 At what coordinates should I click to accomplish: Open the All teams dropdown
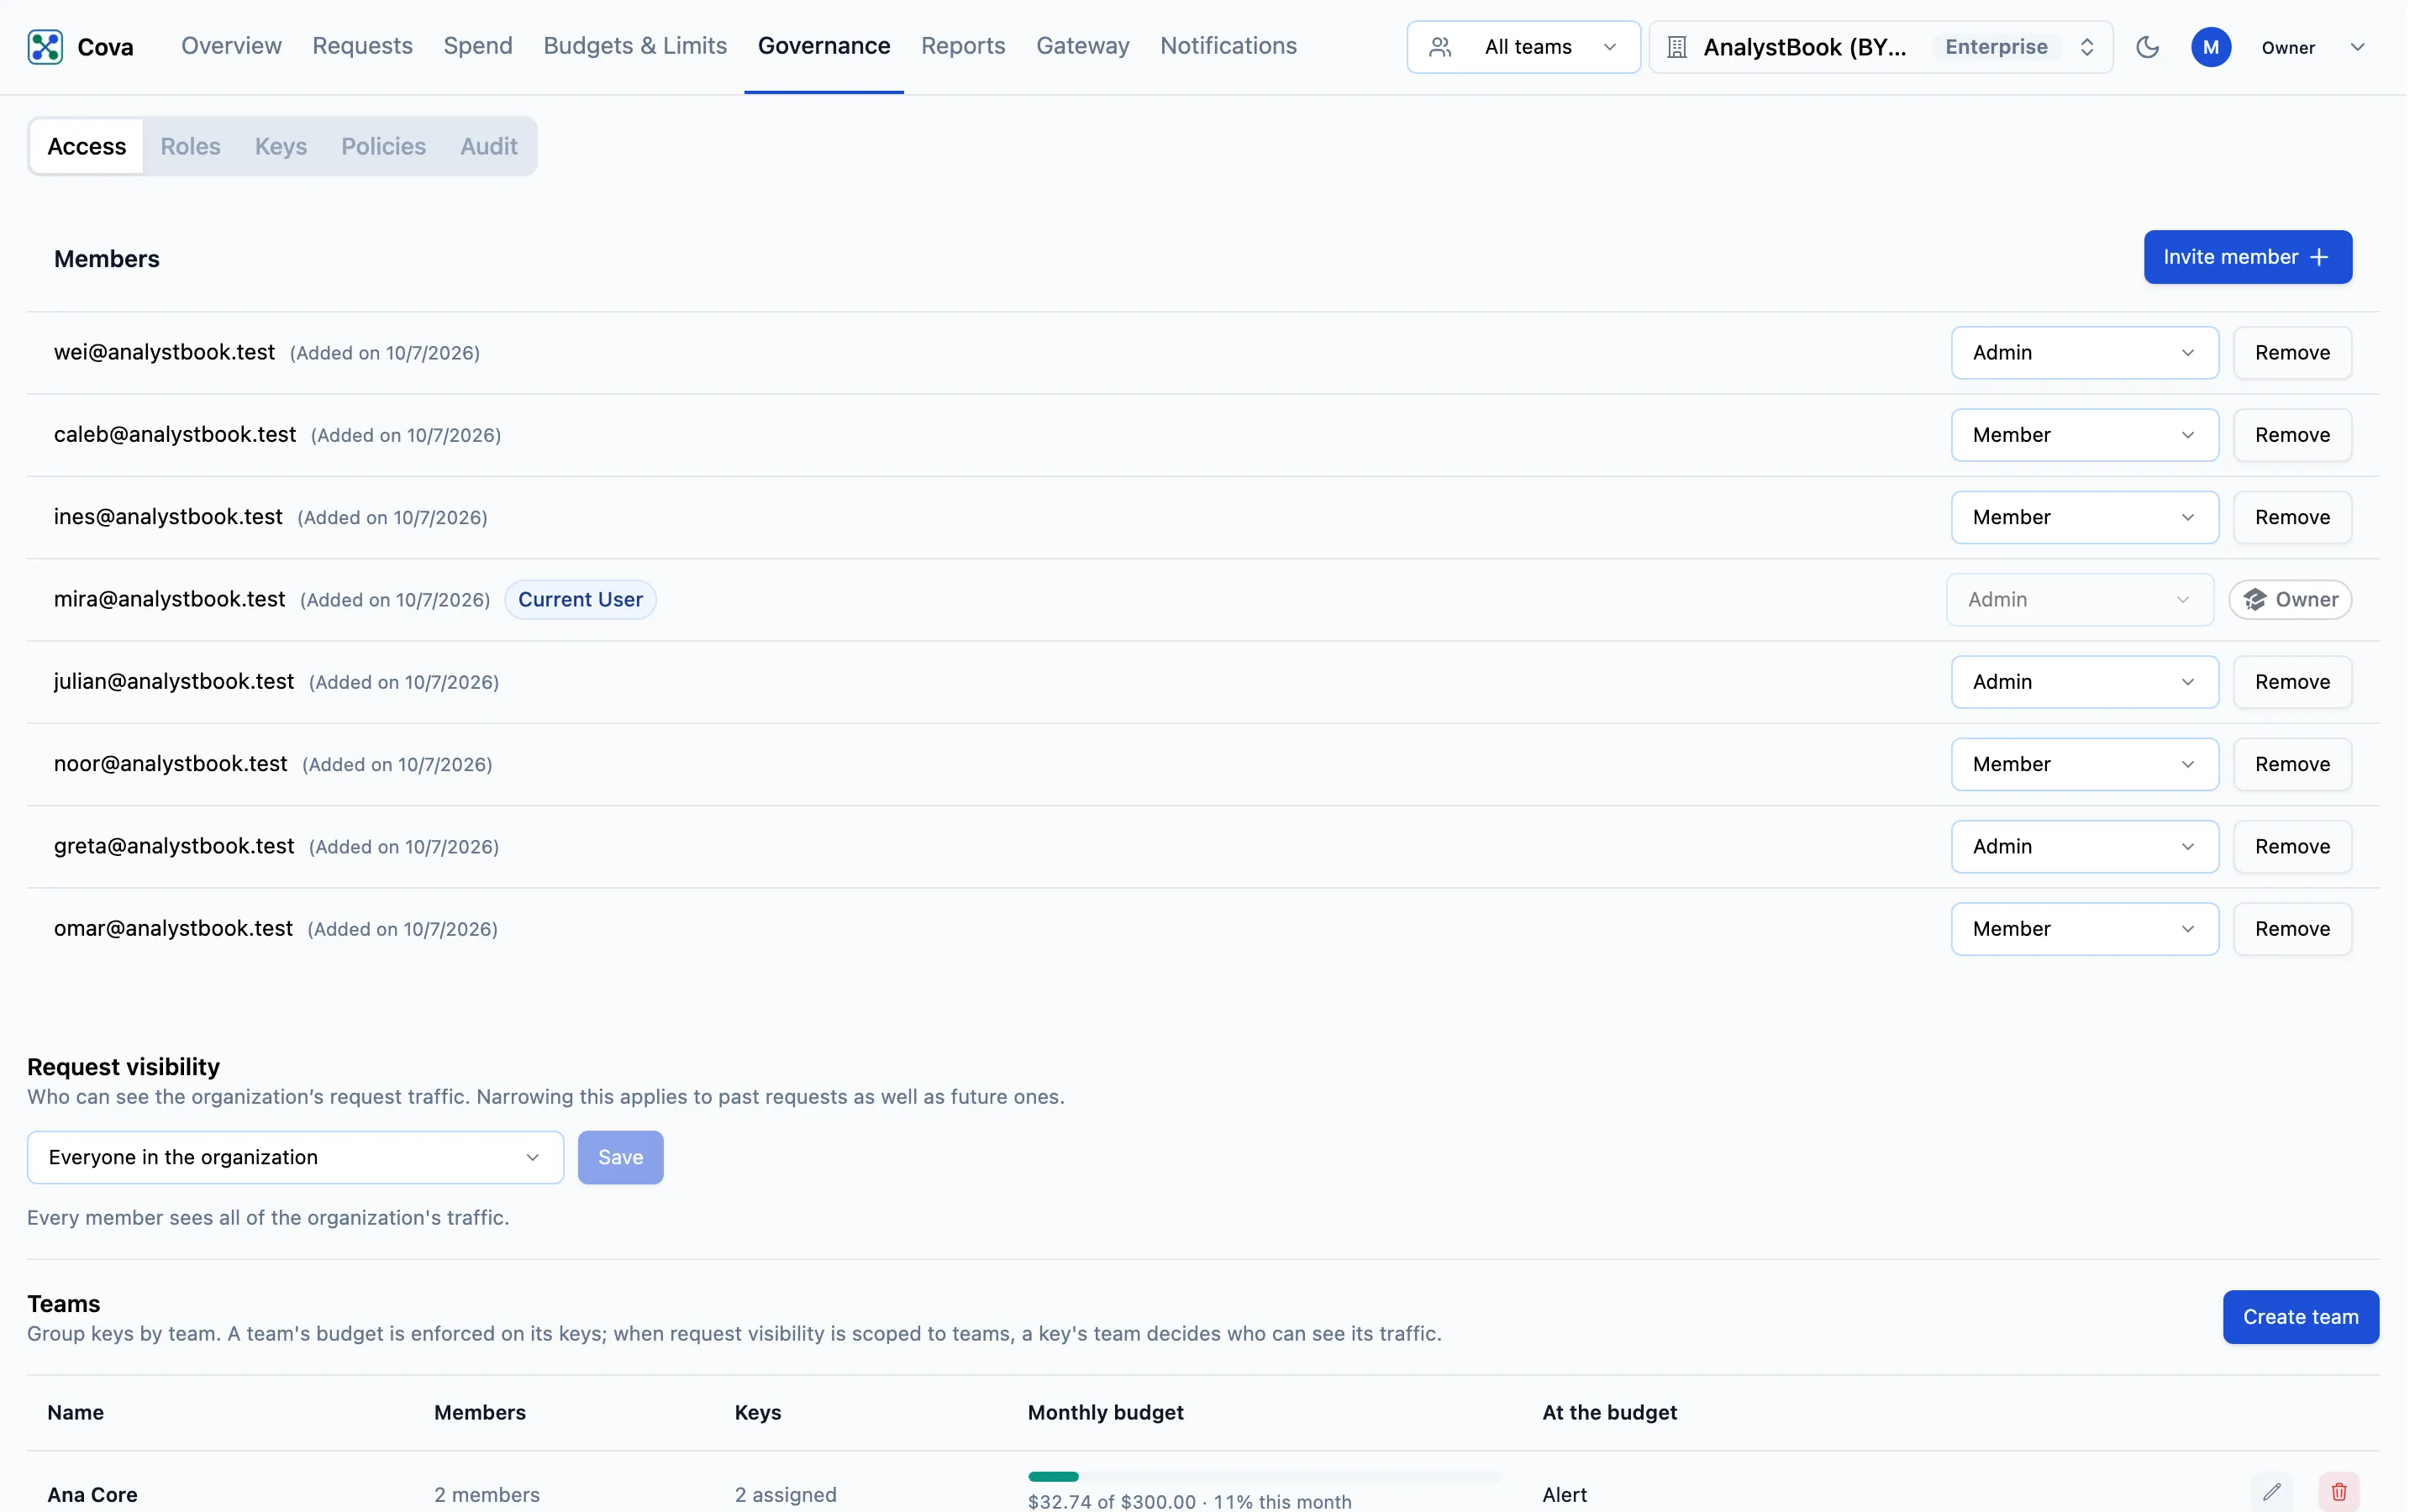tap(1523, 47)
